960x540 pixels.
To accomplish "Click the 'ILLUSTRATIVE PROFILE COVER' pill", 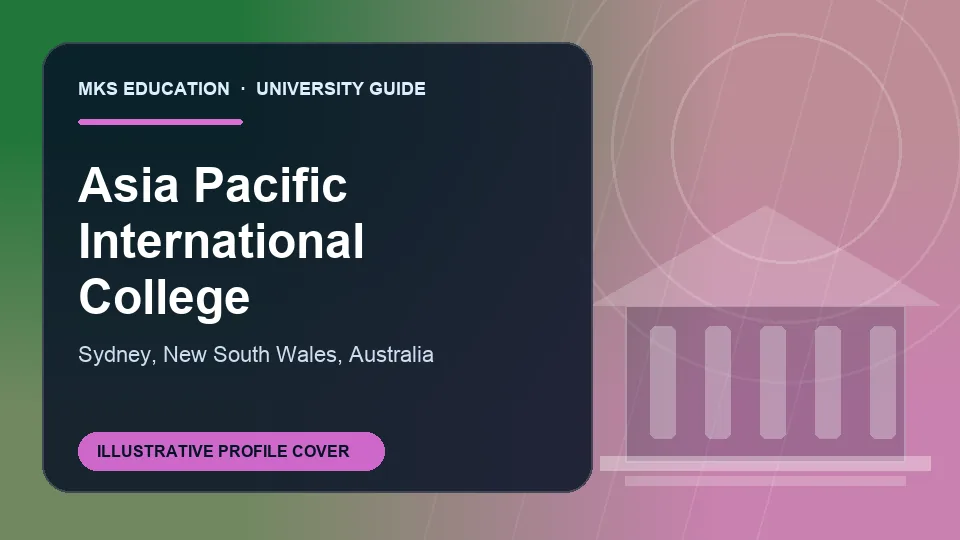I will coord(231,451).
